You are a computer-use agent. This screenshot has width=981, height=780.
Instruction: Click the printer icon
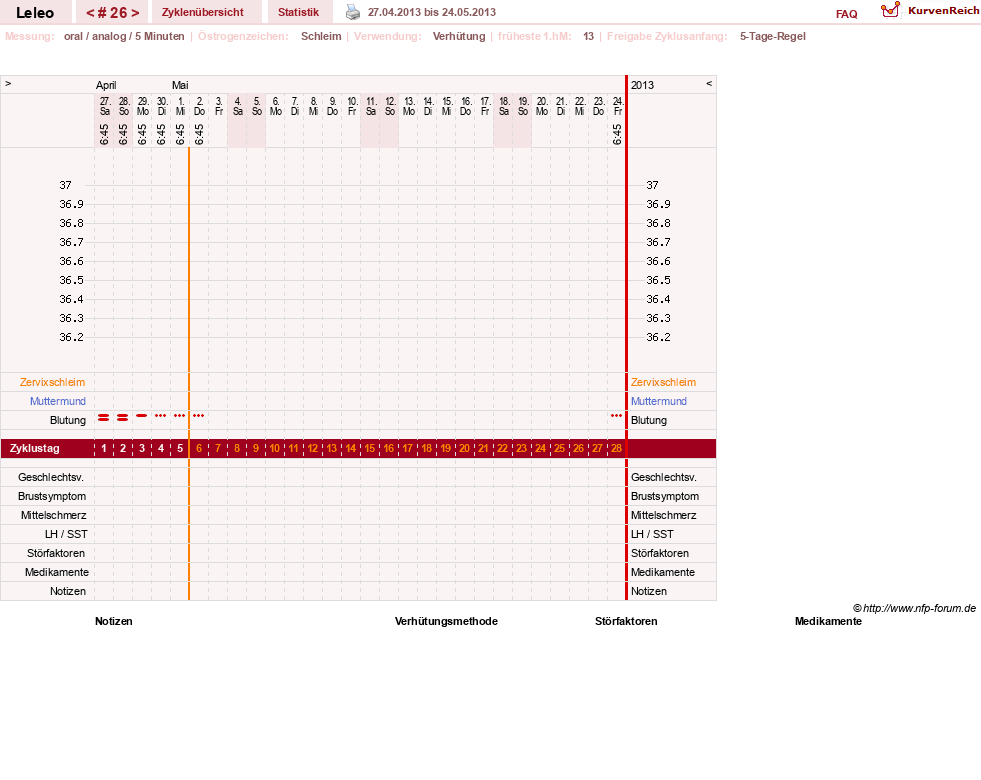(353, 12)
